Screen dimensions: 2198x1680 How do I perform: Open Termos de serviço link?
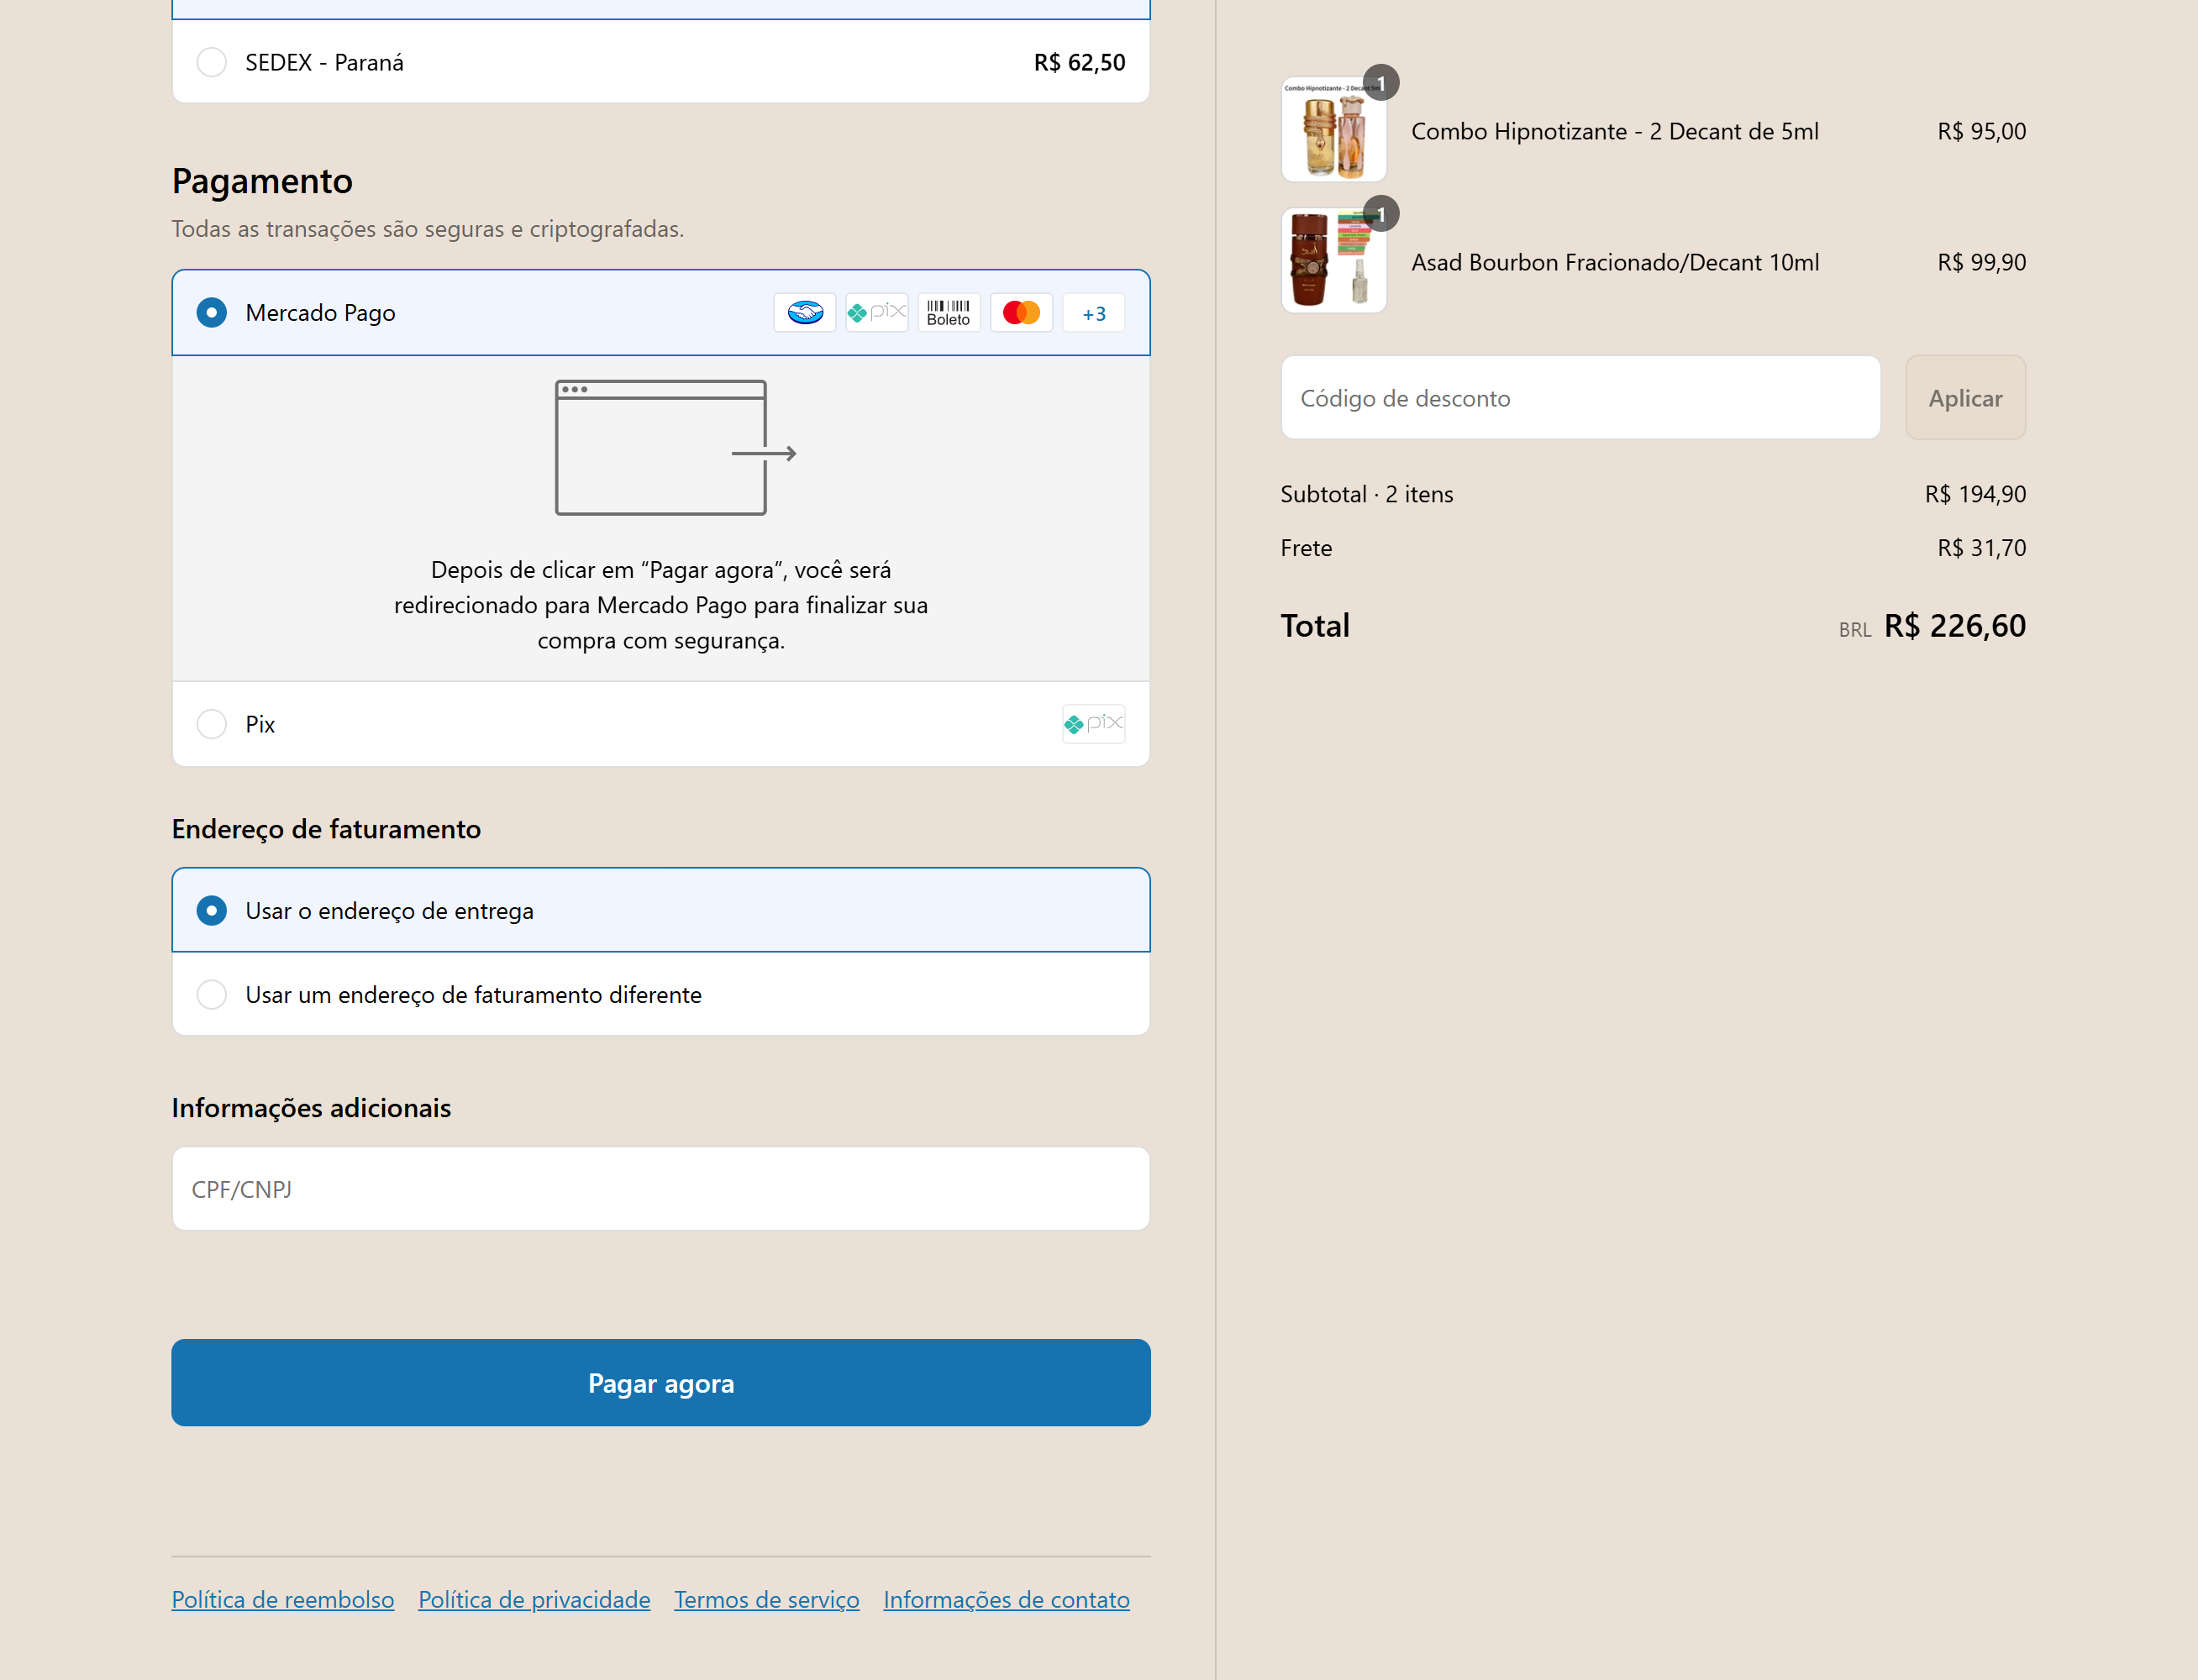(x=766, y=1600)
